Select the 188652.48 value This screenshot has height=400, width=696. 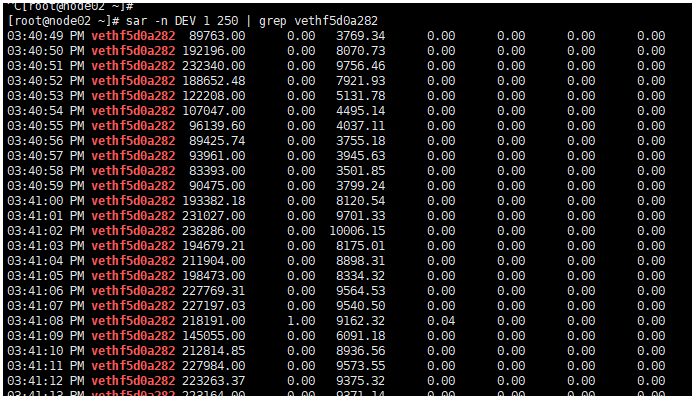coord(214,81)
